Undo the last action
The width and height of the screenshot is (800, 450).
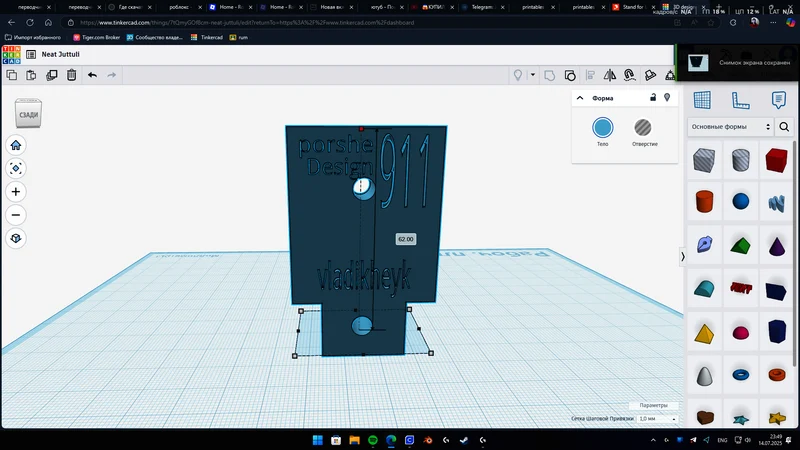click(92, 75)
